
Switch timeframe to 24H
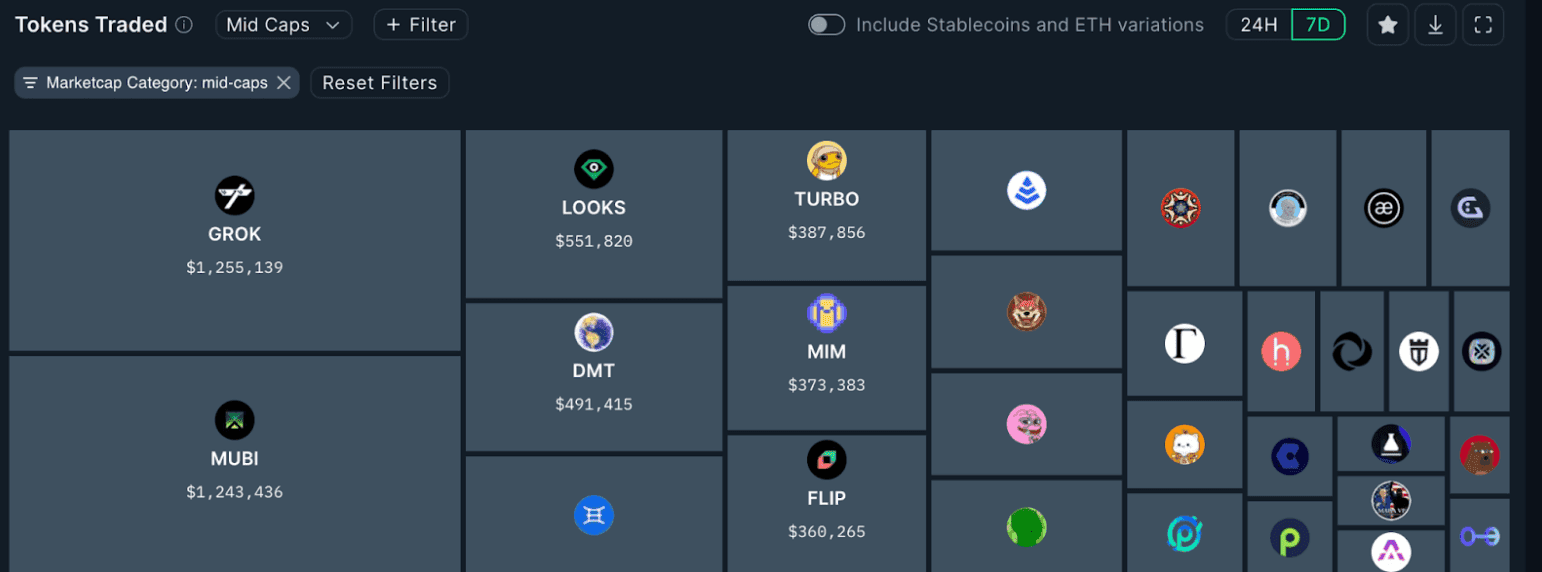[x=1259, y=25]
